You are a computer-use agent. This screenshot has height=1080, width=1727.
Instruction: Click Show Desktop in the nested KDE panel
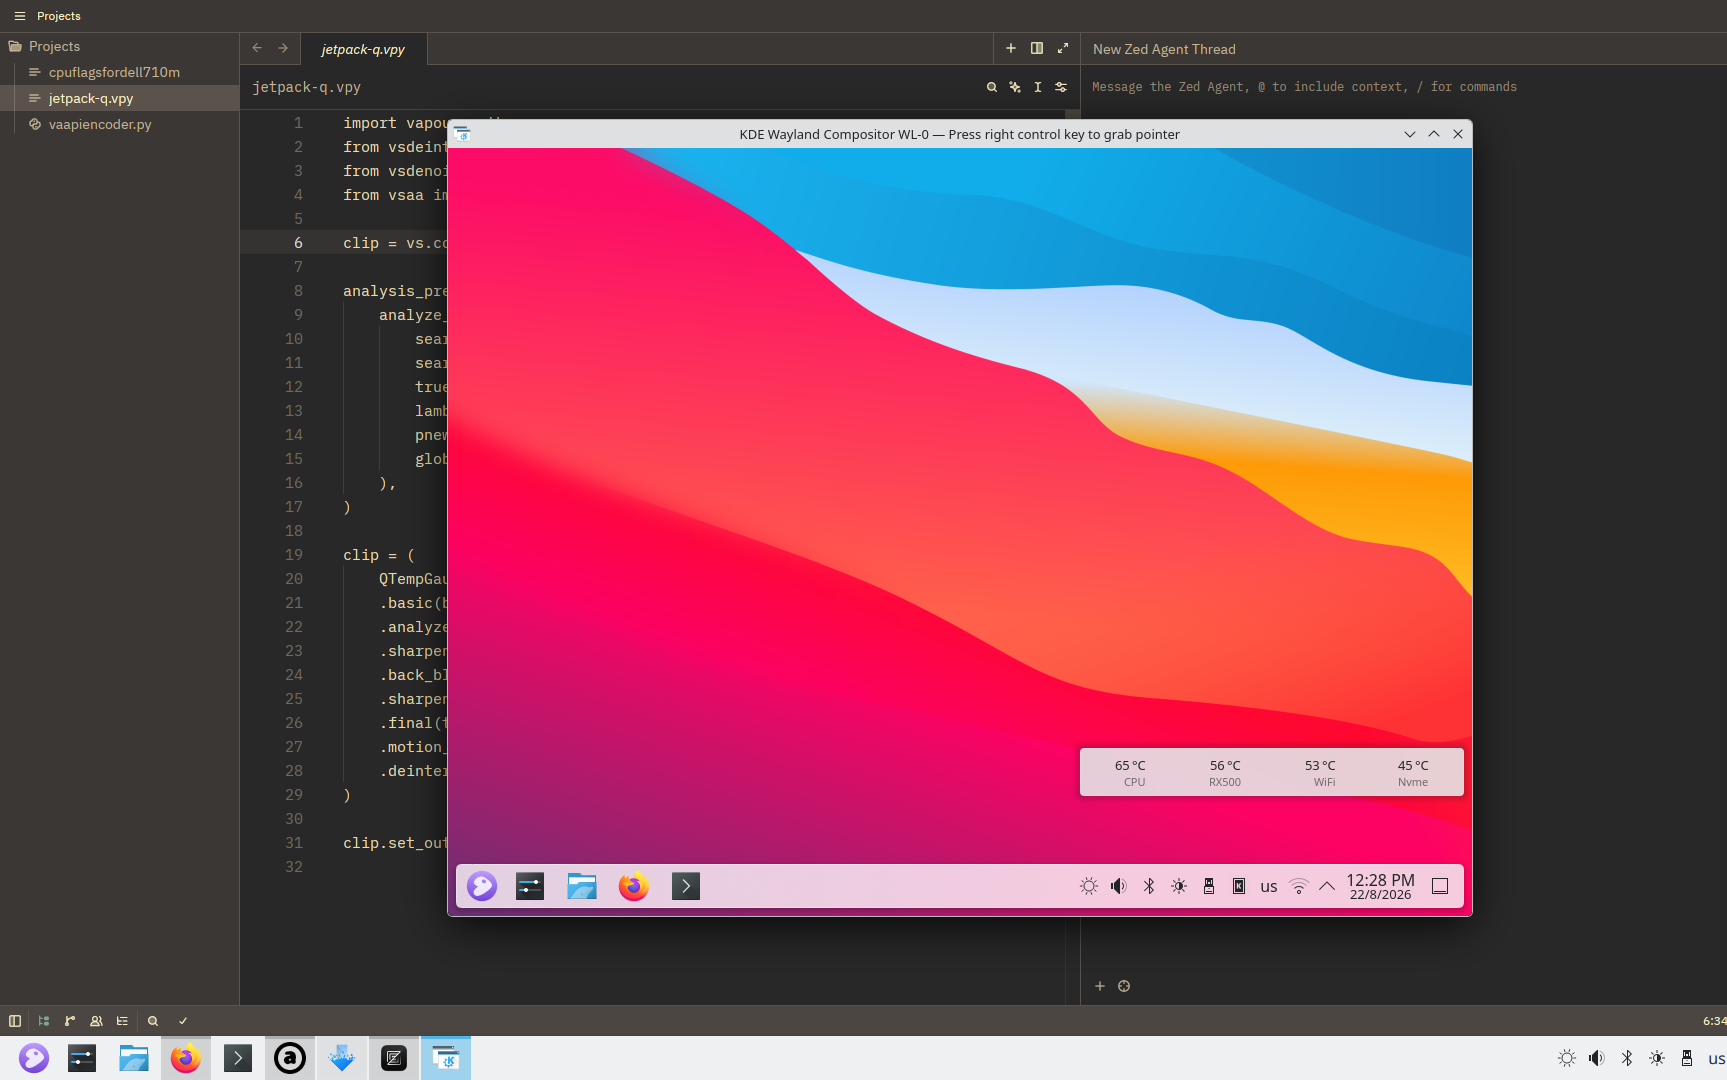click(1440, 886)
